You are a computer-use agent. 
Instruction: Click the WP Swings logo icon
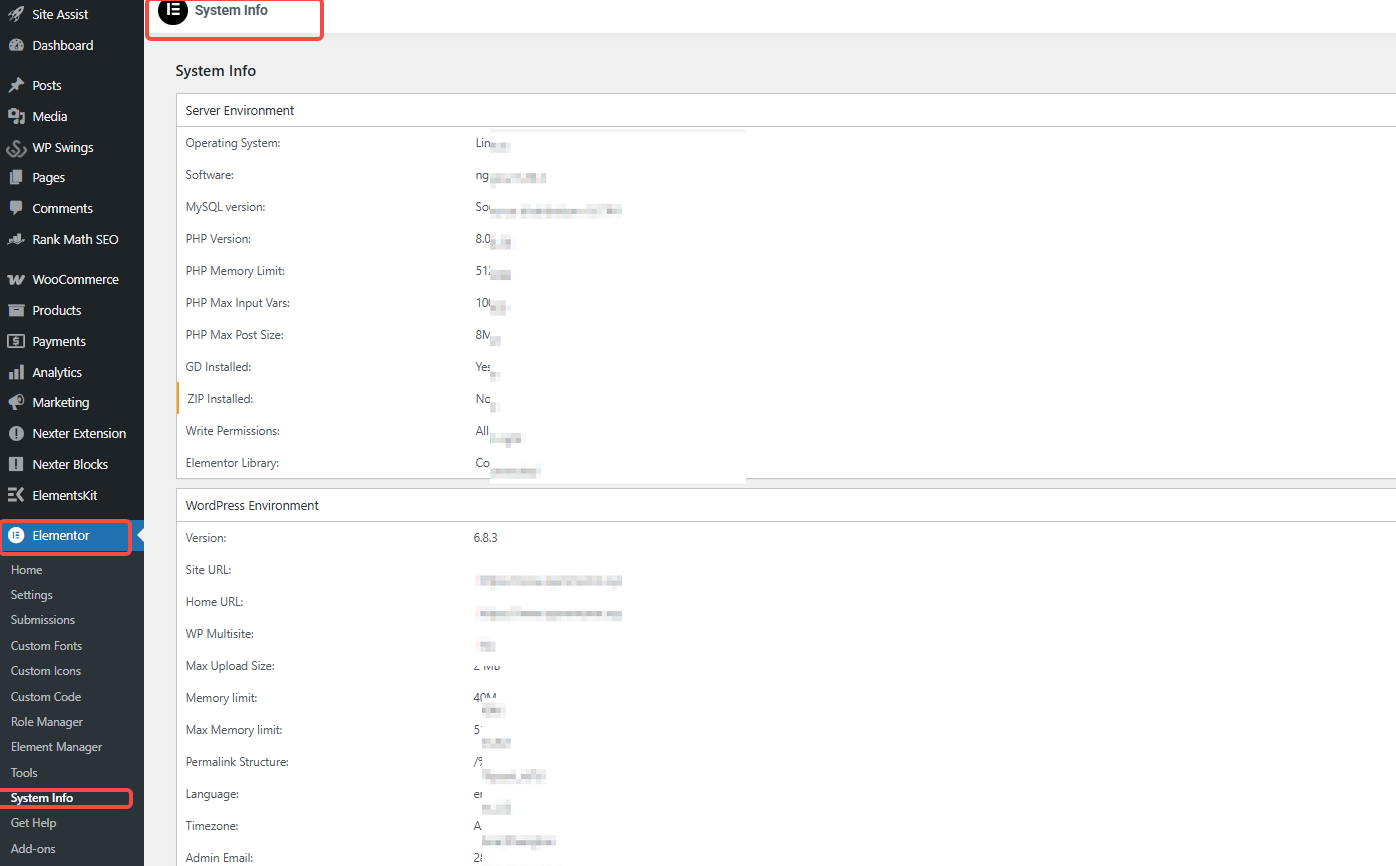point(16,148)
